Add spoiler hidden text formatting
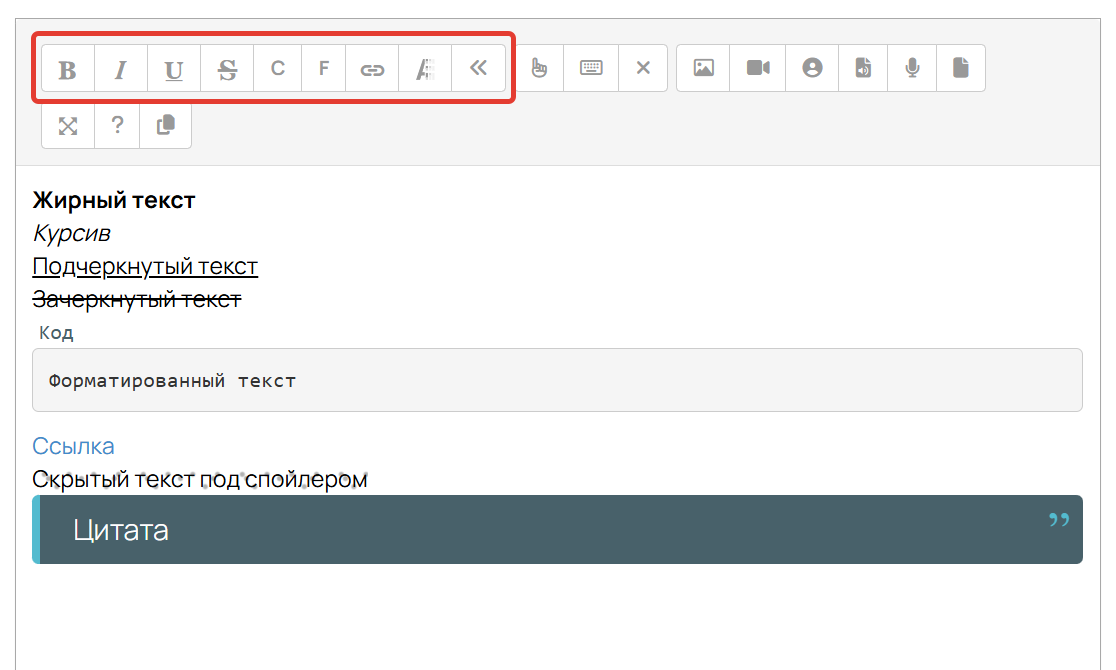This screenshot has height=670, width=1116. pos(425,68)
